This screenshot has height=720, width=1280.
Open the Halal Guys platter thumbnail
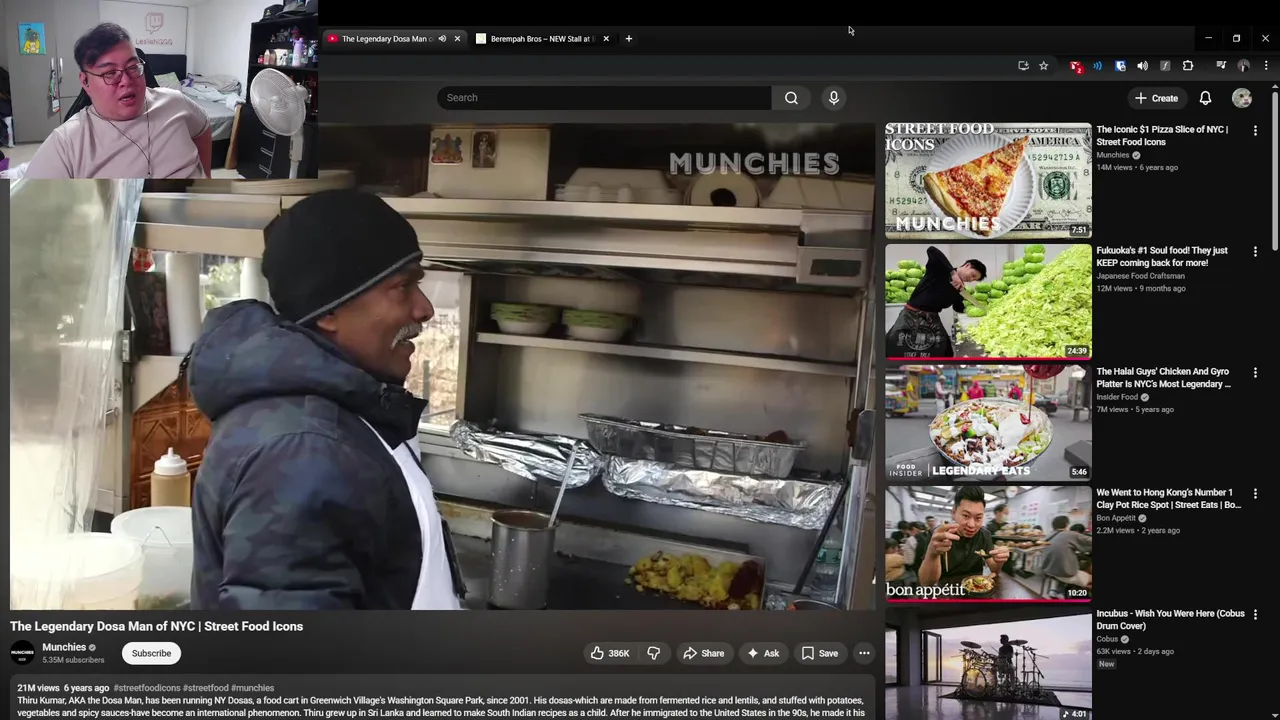[988, 422]
